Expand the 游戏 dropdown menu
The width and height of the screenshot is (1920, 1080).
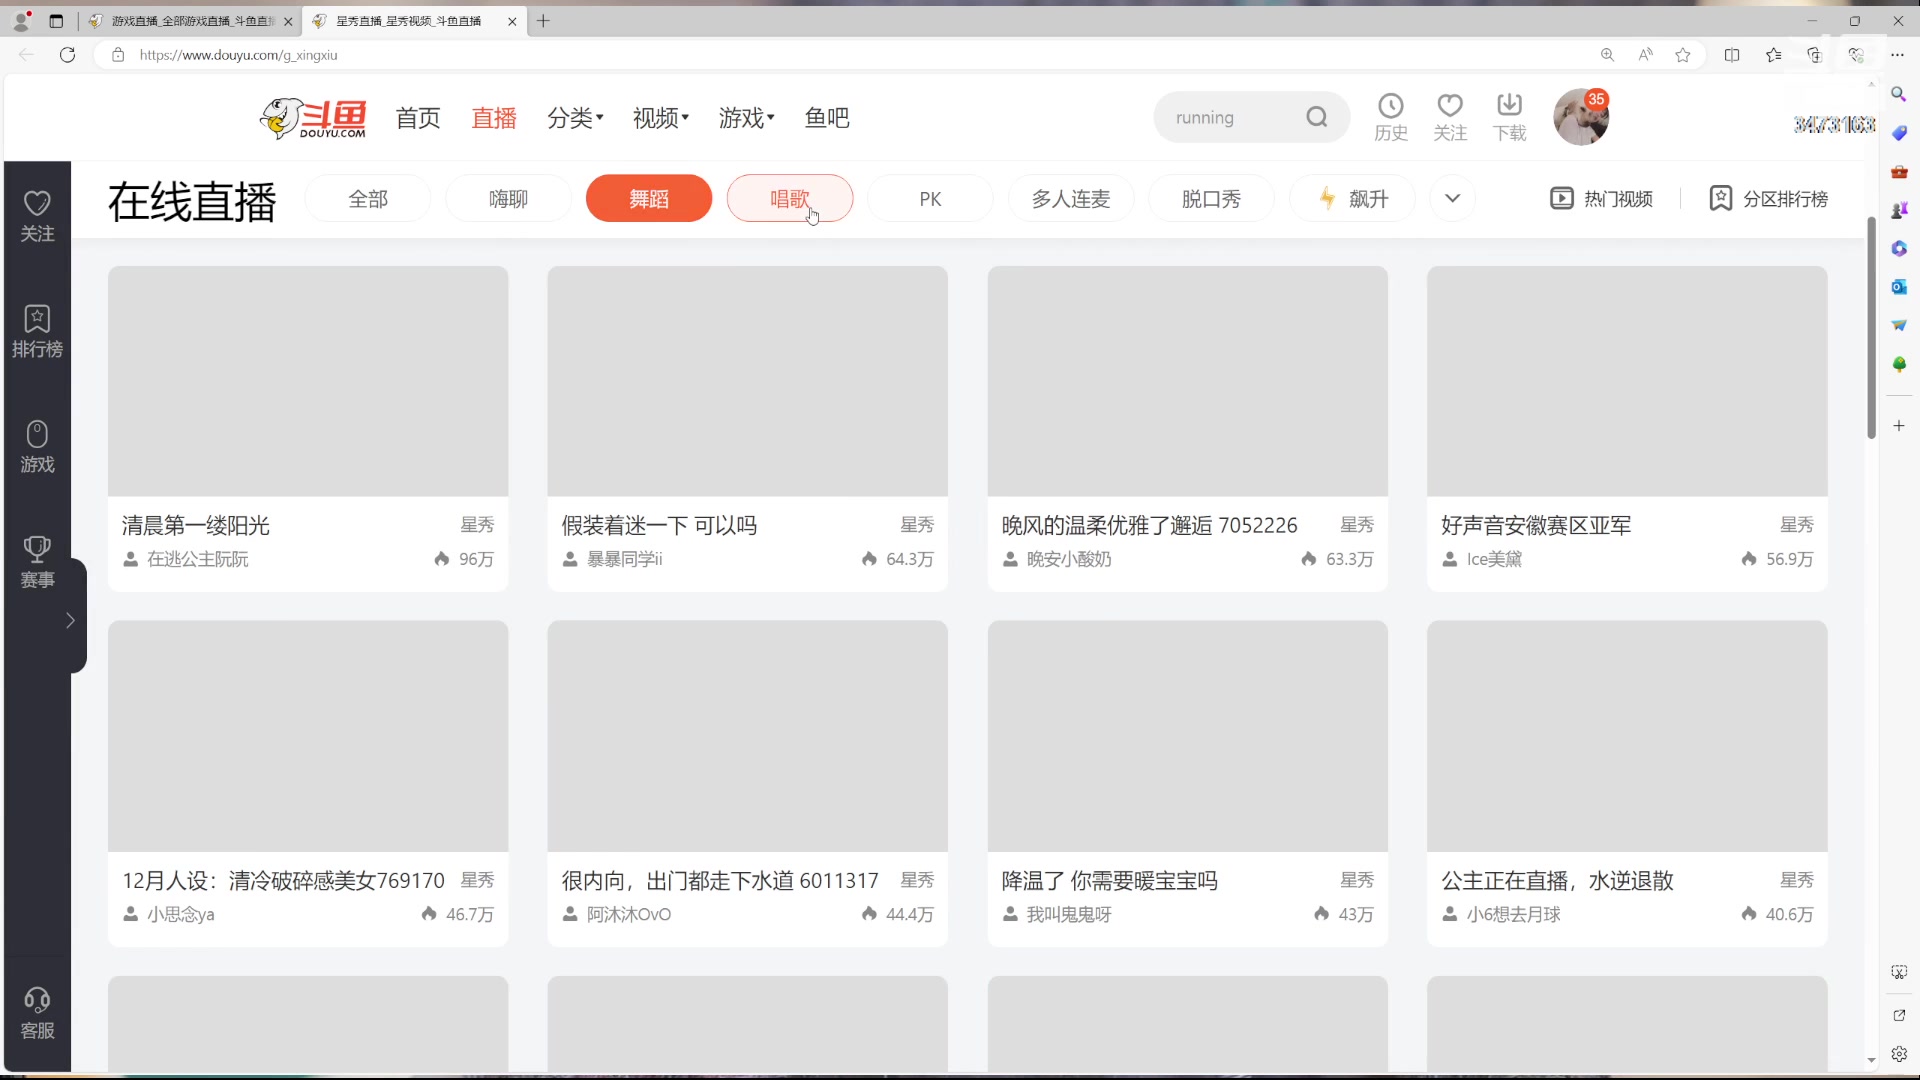[x=747, y=118]
